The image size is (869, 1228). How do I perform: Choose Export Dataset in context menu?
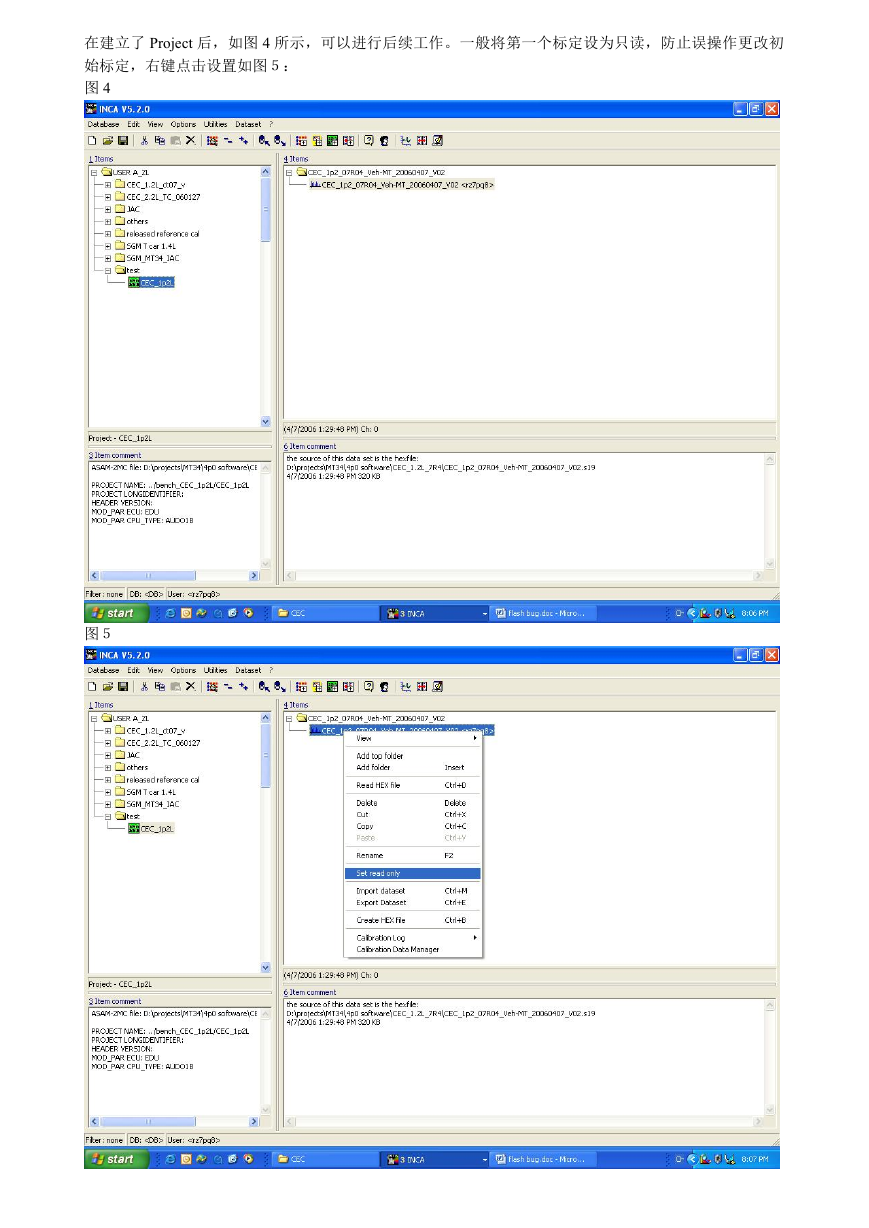[x=413, y=902]
